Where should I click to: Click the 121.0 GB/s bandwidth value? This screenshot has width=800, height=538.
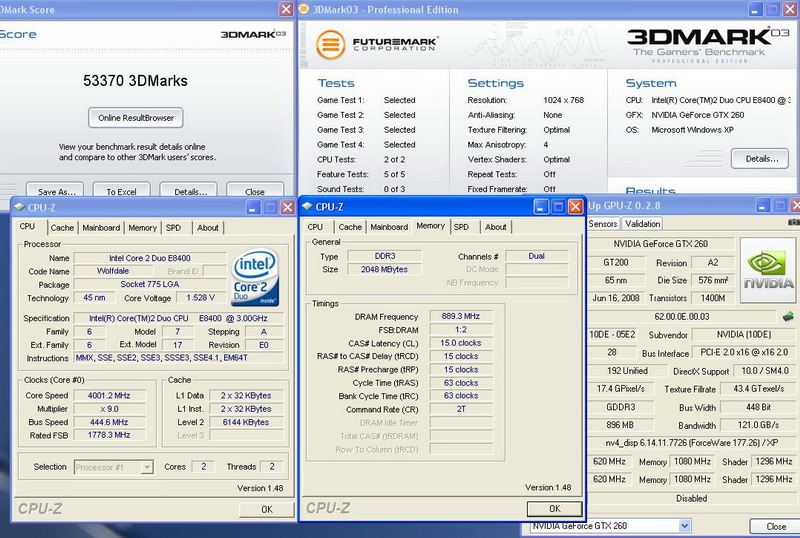(758, 425)
